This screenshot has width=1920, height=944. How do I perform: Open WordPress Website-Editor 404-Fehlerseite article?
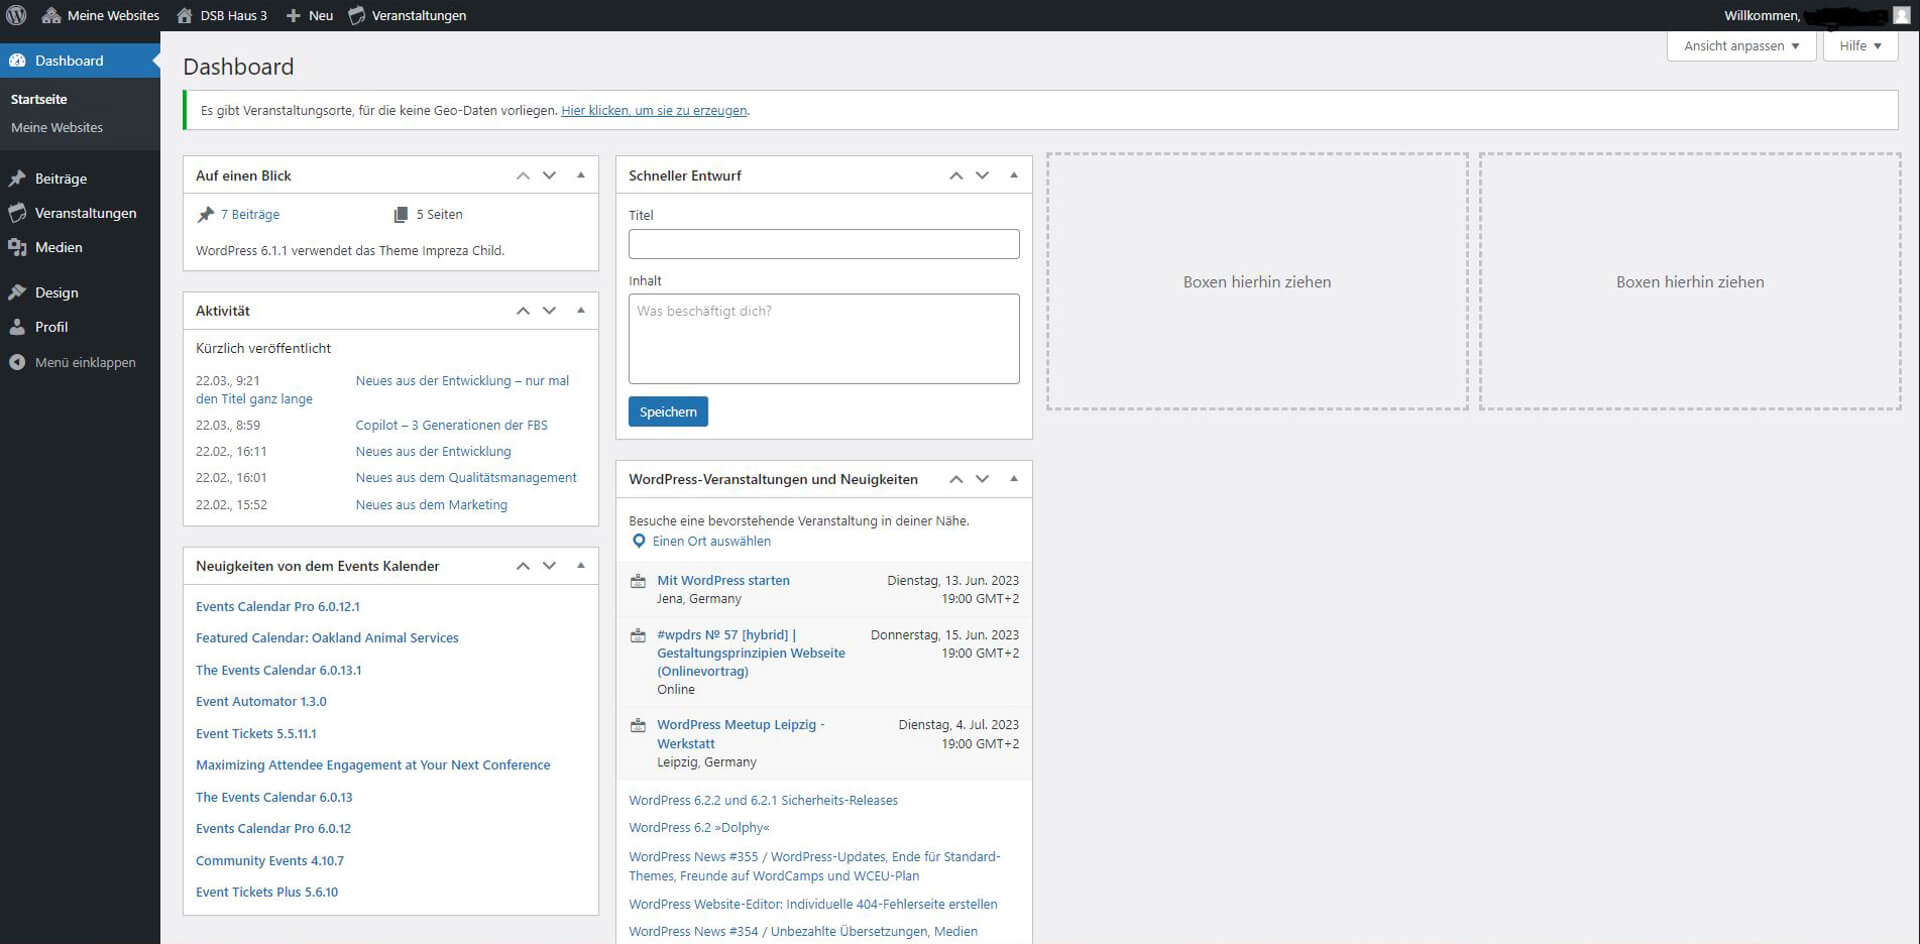pyautogui.click(x=813, y=904)
